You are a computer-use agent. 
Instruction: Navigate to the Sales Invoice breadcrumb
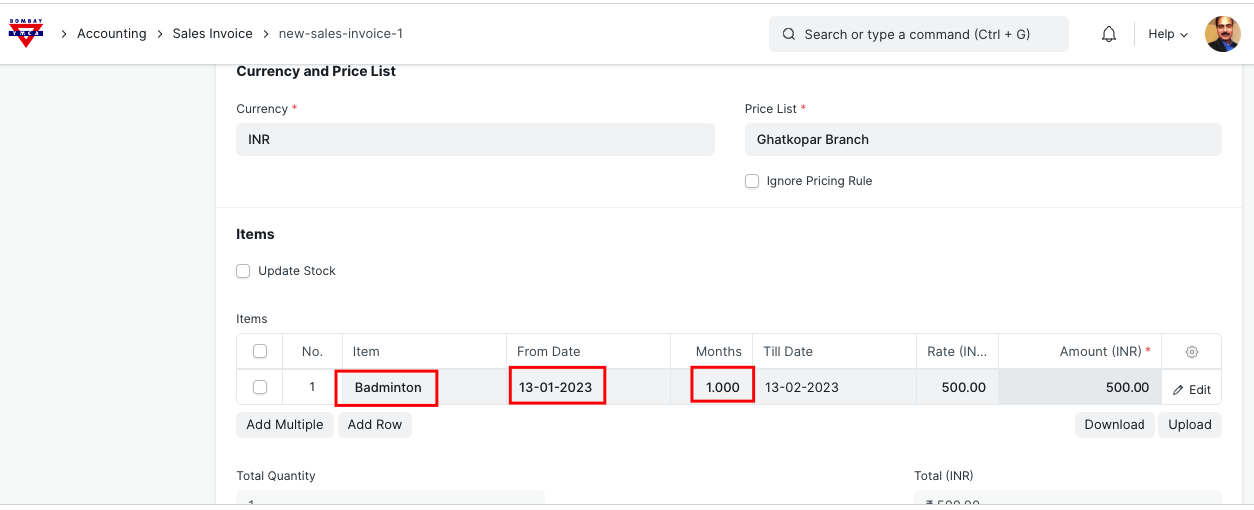click(x=211, y=34)
